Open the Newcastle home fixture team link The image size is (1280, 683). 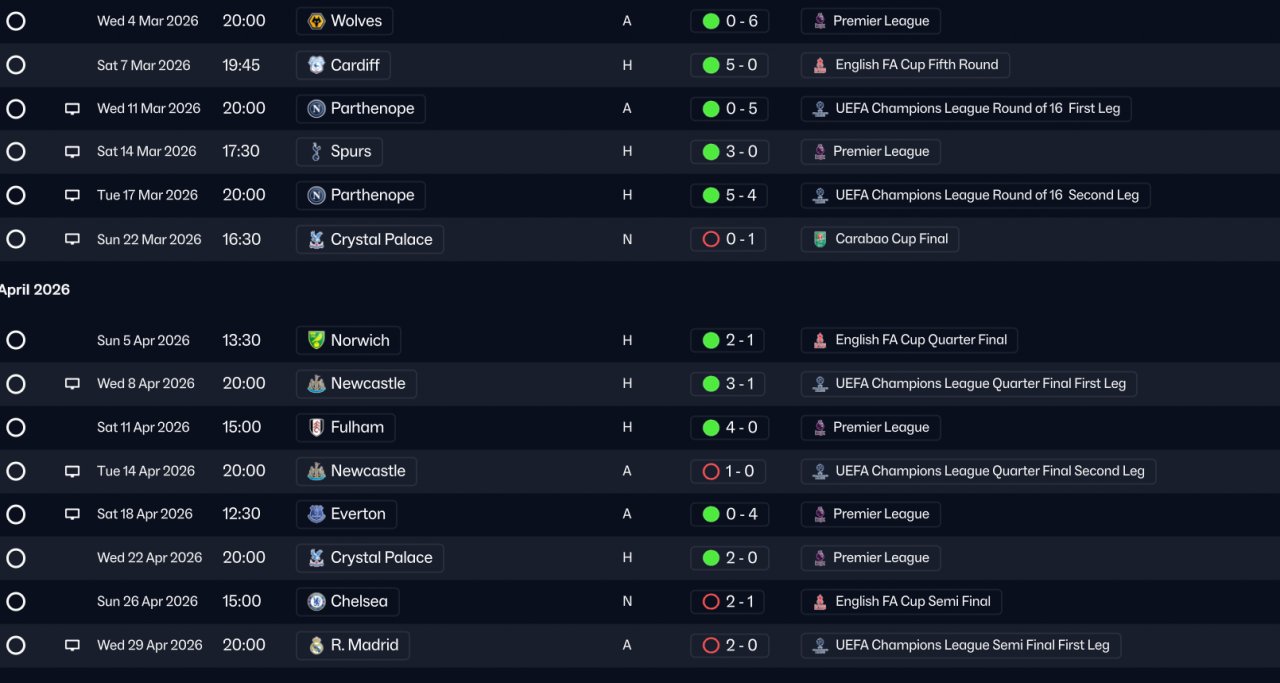pos(357,384)
